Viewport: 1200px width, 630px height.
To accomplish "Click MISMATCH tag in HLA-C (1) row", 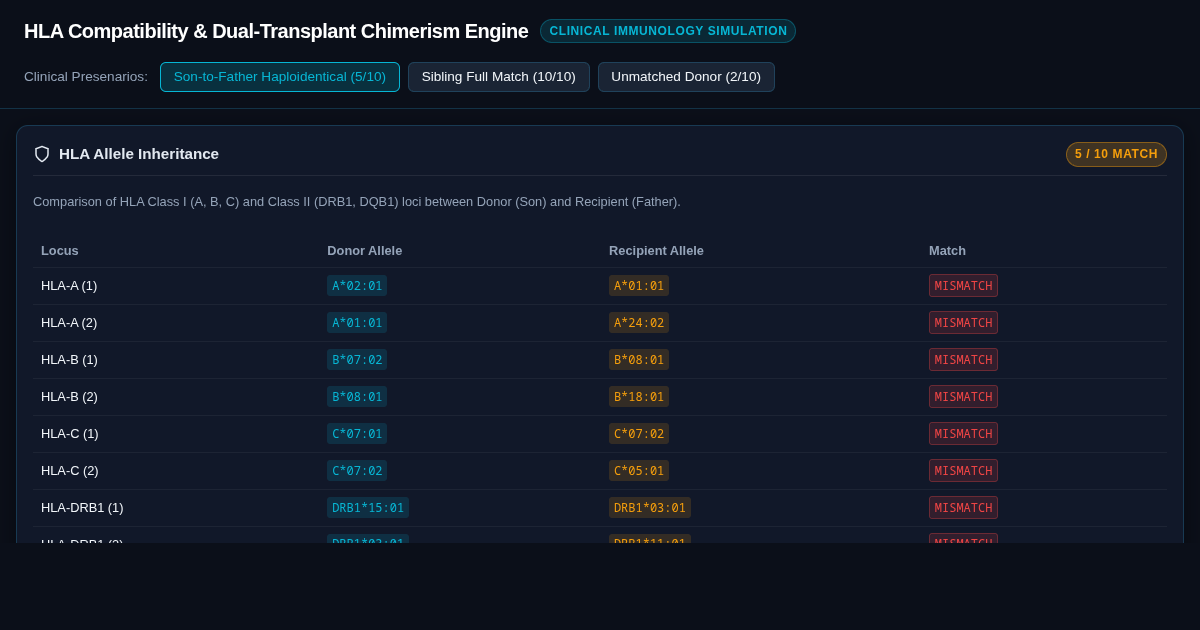I will (x=963, y=434).
